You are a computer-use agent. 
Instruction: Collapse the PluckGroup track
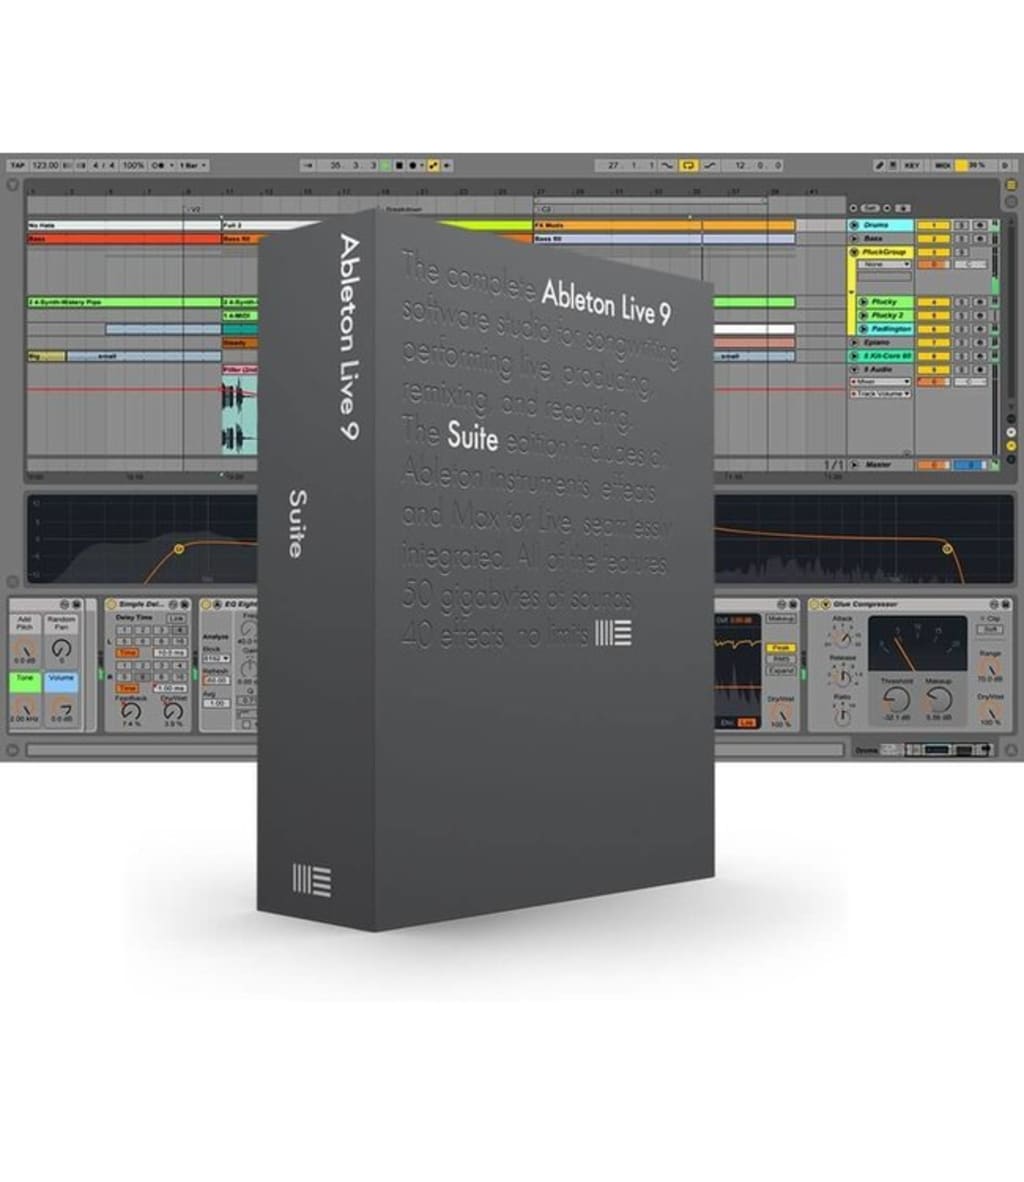point(854,252)
